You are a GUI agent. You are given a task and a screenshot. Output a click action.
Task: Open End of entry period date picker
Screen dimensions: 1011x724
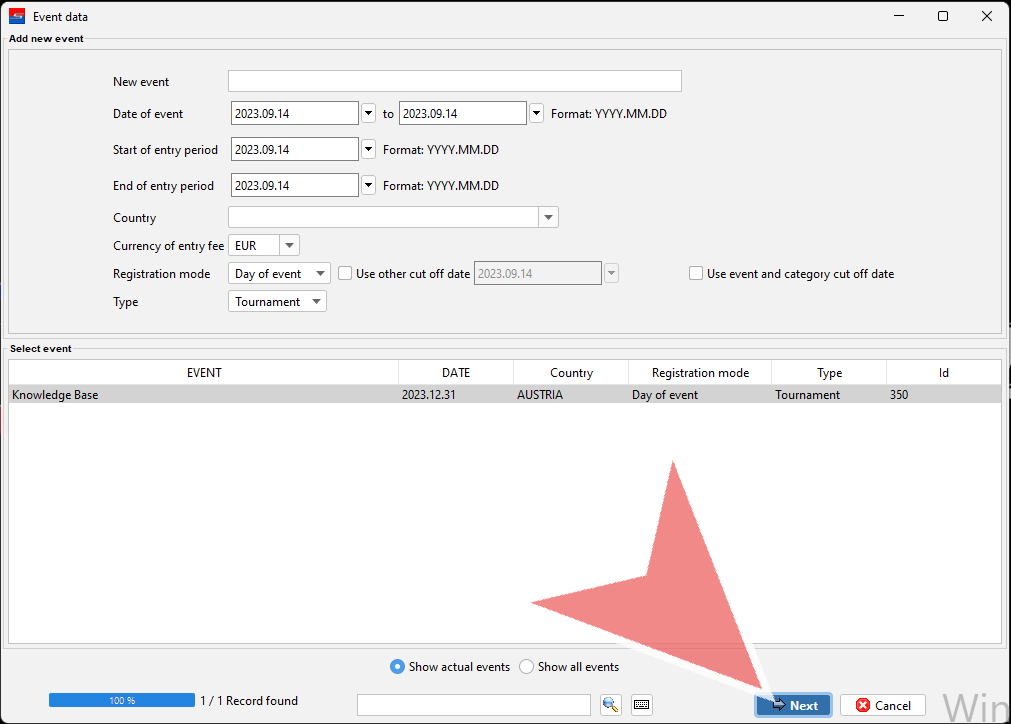(368, 186)
